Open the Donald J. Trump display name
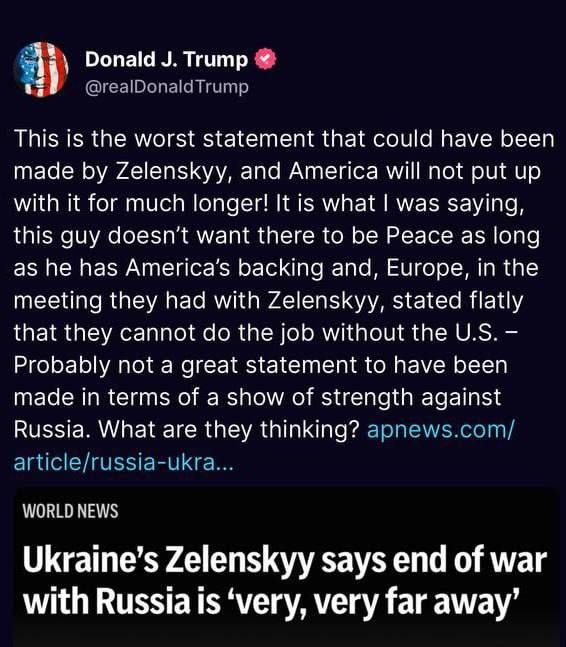Screen dimensions: 566x647 click(x=166, y=59)
